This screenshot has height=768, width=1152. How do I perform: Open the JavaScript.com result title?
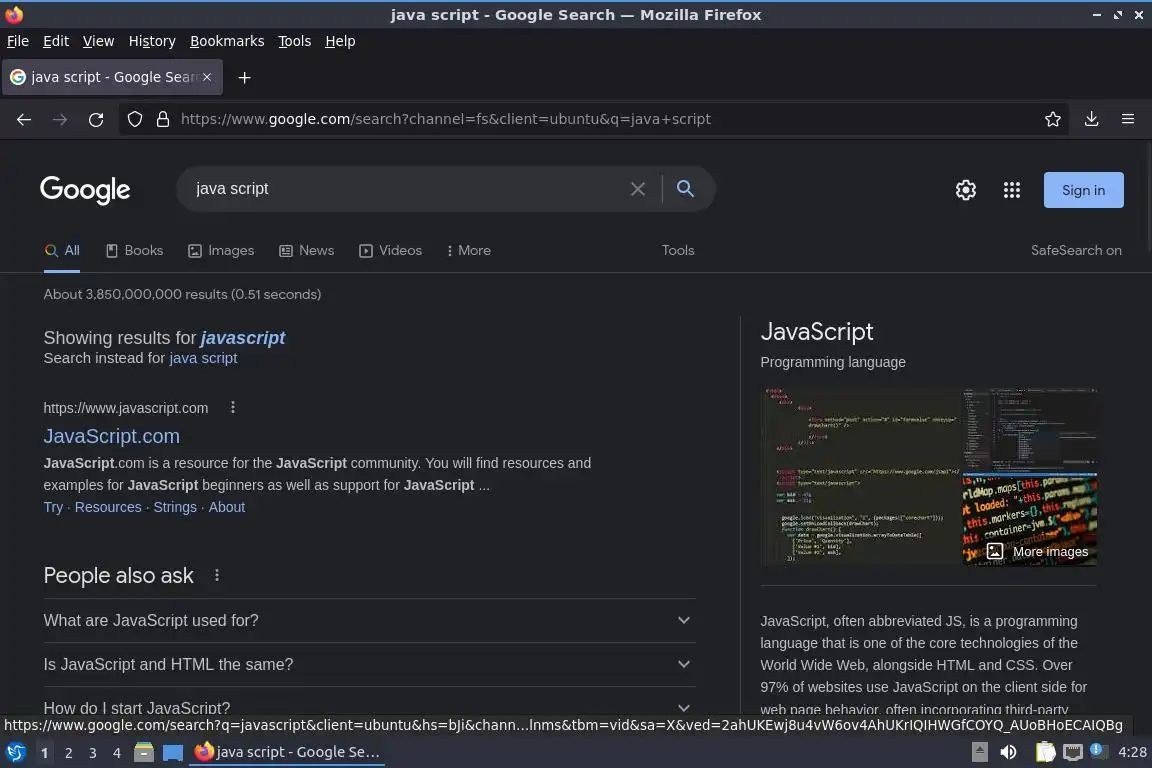pos(112,436)
